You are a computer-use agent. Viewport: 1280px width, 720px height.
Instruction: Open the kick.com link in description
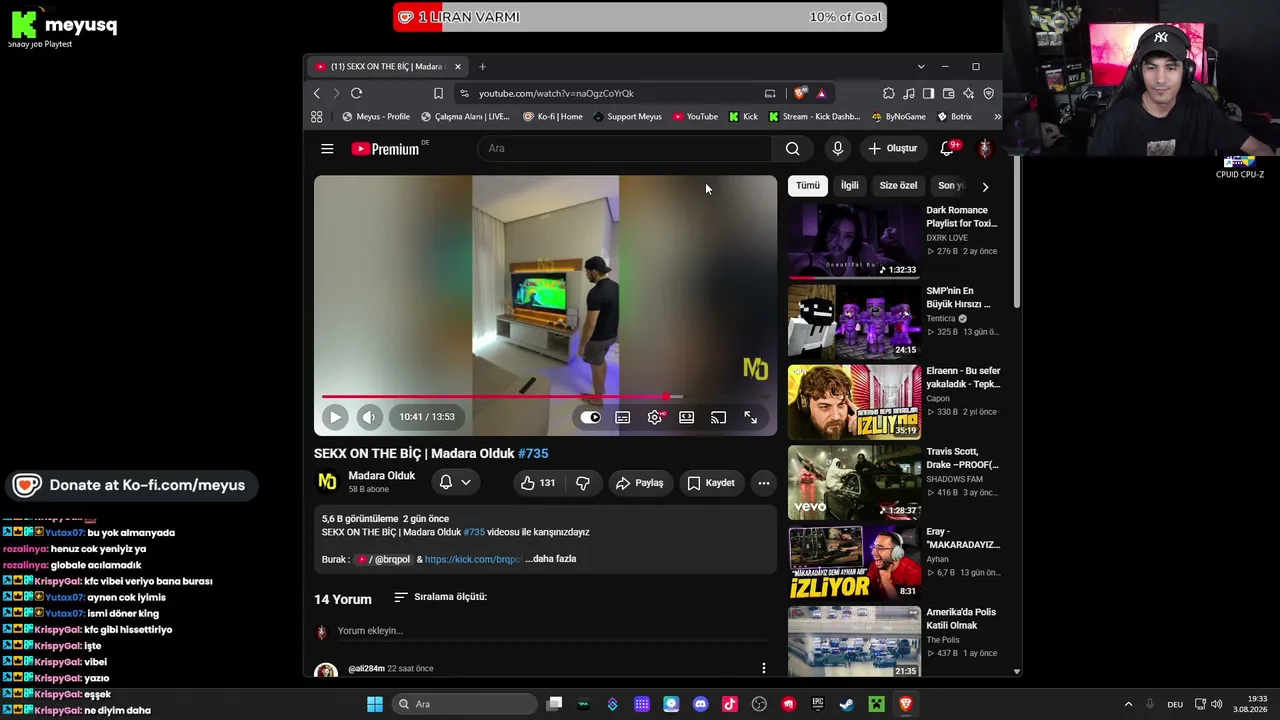point(473,559)
